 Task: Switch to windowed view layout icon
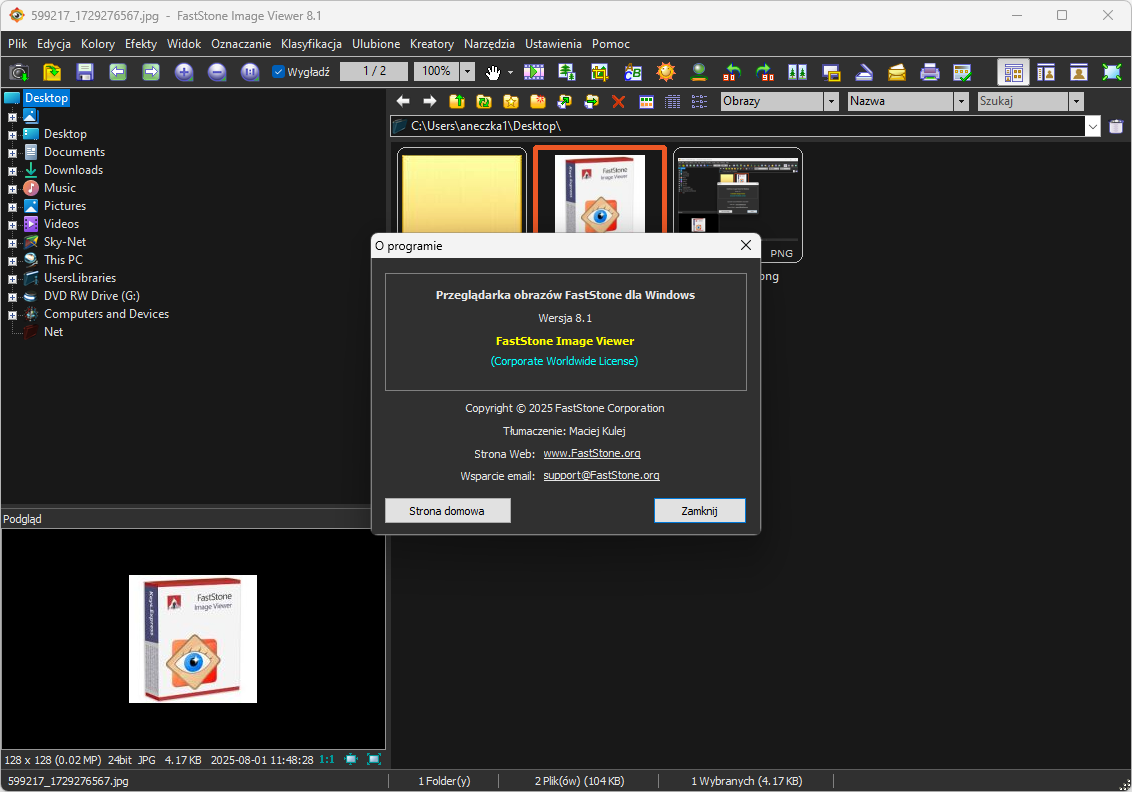tap(1046, 72)
